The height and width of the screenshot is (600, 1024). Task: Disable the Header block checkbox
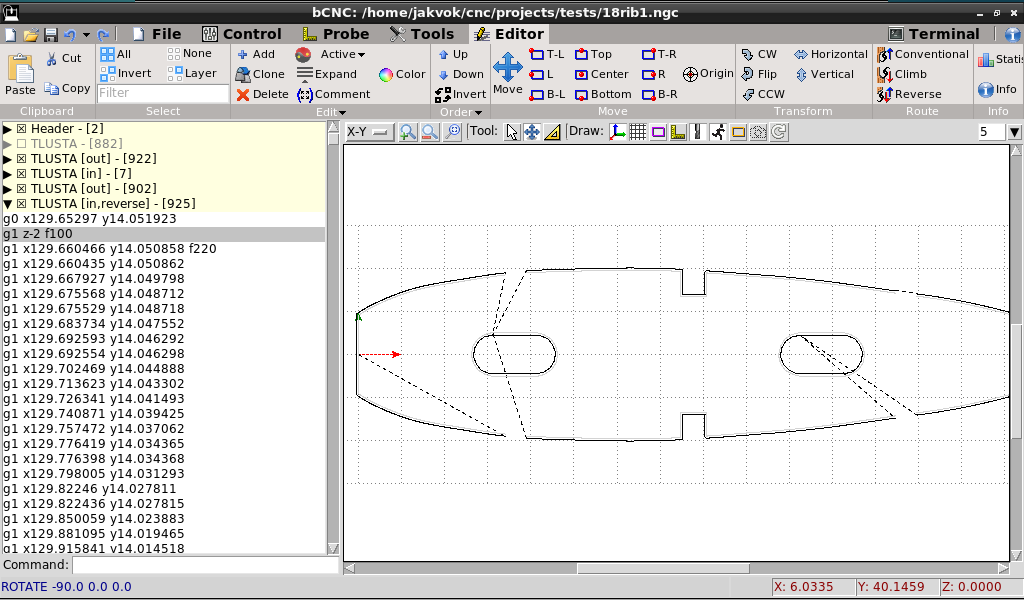pyautogui.click(x=21, y=129)
